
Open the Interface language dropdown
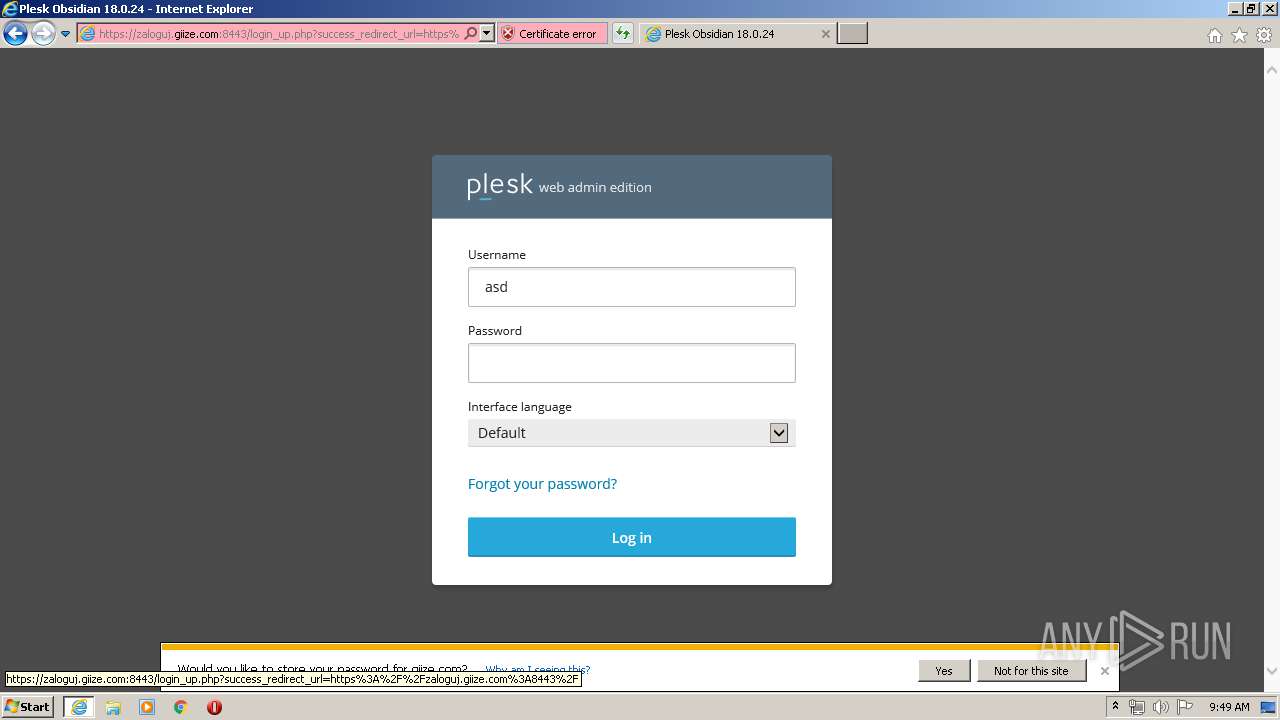[x=631, y=433]
